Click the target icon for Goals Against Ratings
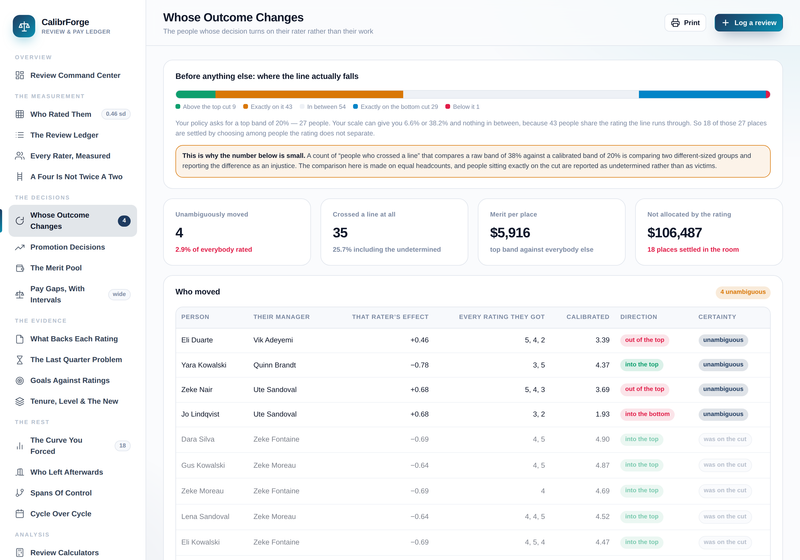The width and height of the screenshot is (800, 560). tap(19, 380)
